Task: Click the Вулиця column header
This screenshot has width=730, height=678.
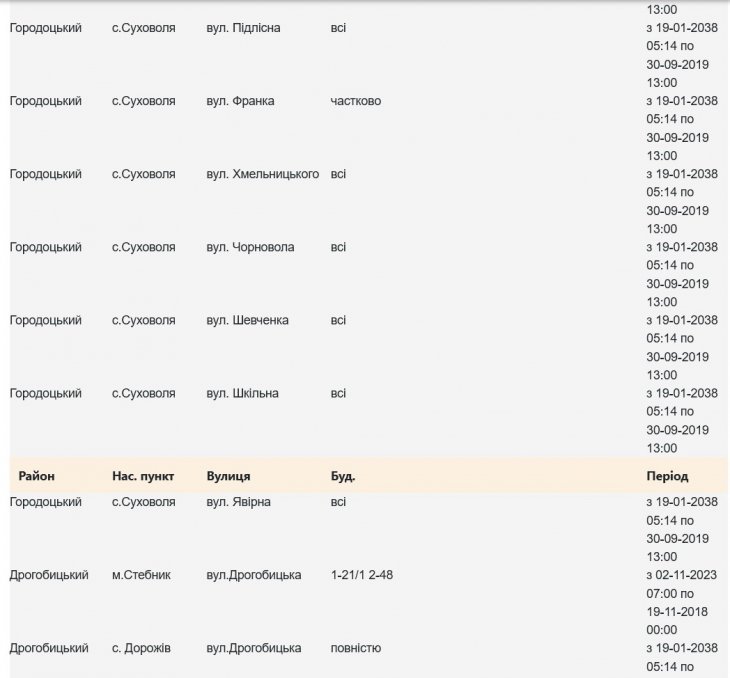Action: click(x=228, y=476)
